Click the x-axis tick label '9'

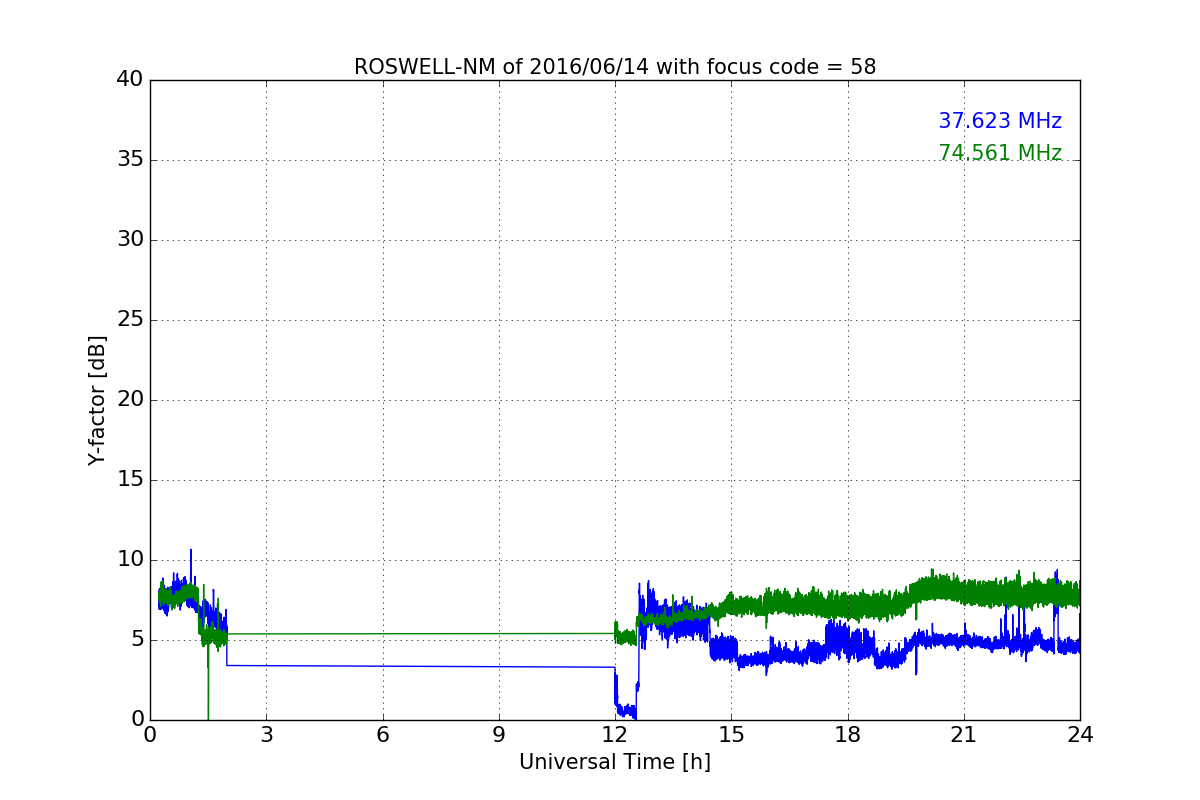point(499,734)
